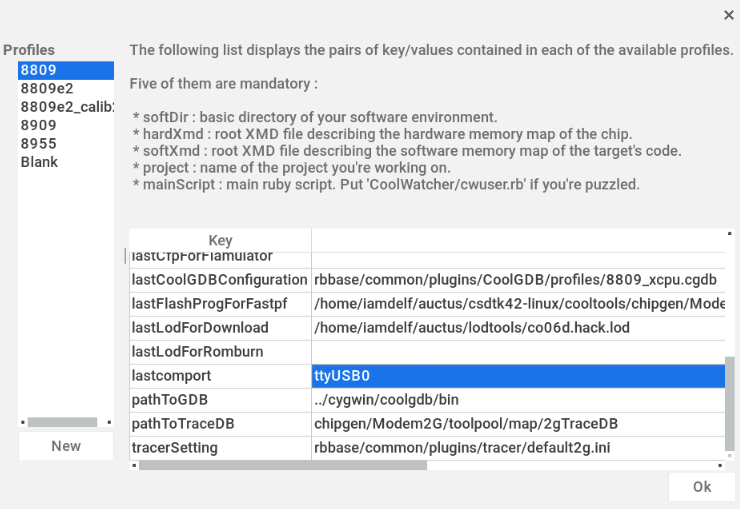
Task: Click the lastFlashProgForFastpf value cell
Action: 518,304
